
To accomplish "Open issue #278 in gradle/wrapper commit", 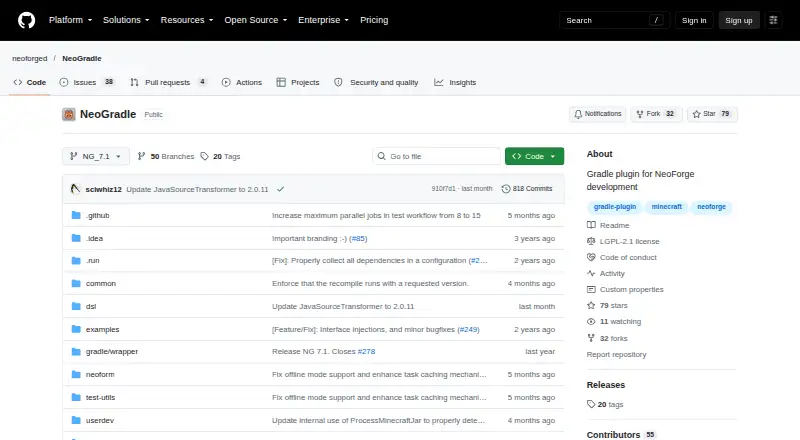I will pyautogui.click(x=366, y=351).
